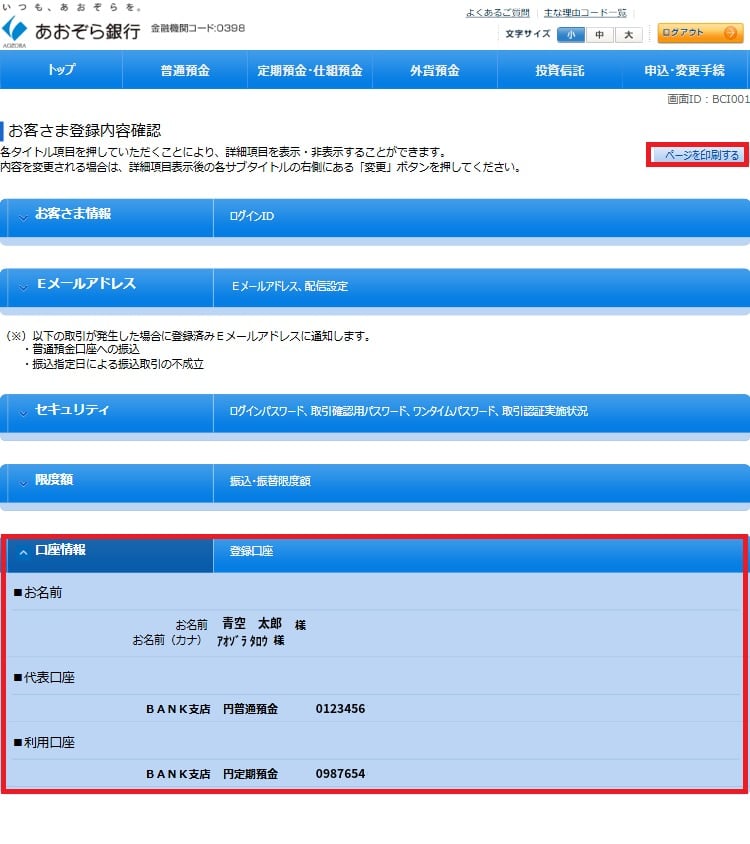Image resolution: width=750 pixels, height=844 pixels.
Task: Select the 外貨預金 menu item
Action: pos(434,70)
